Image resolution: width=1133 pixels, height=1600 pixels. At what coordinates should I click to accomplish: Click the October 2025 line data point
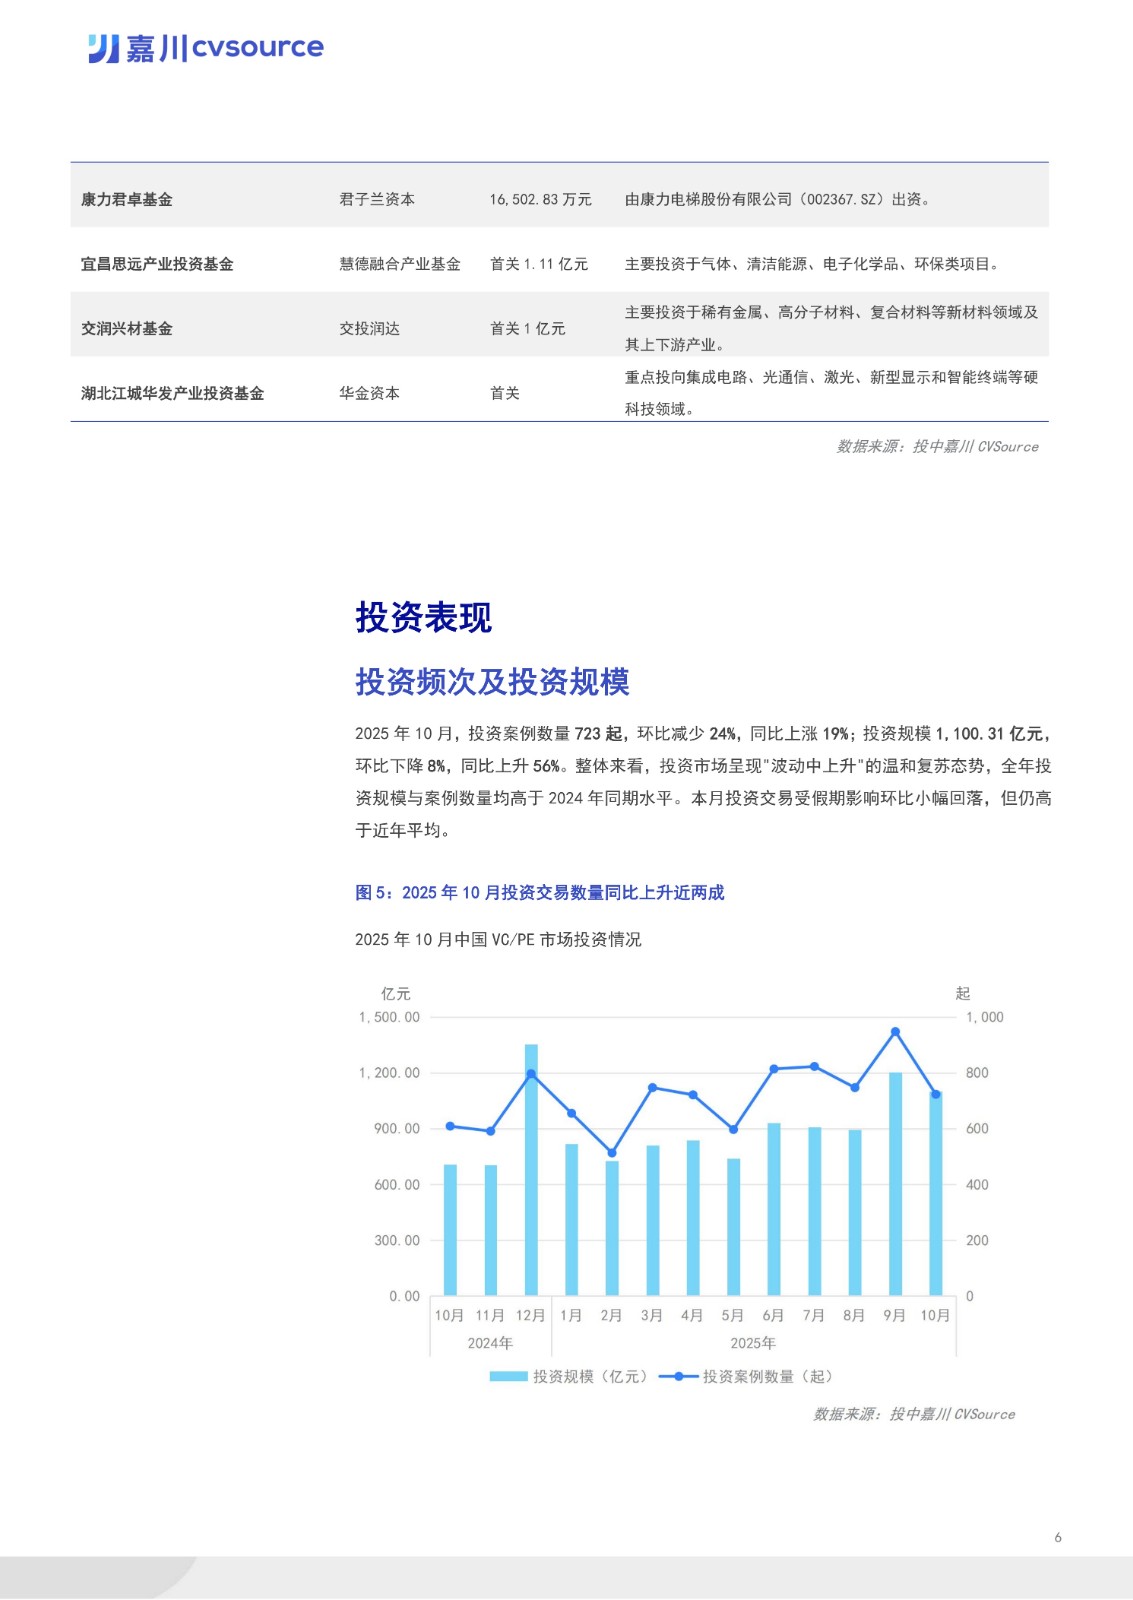(936, 1094)
